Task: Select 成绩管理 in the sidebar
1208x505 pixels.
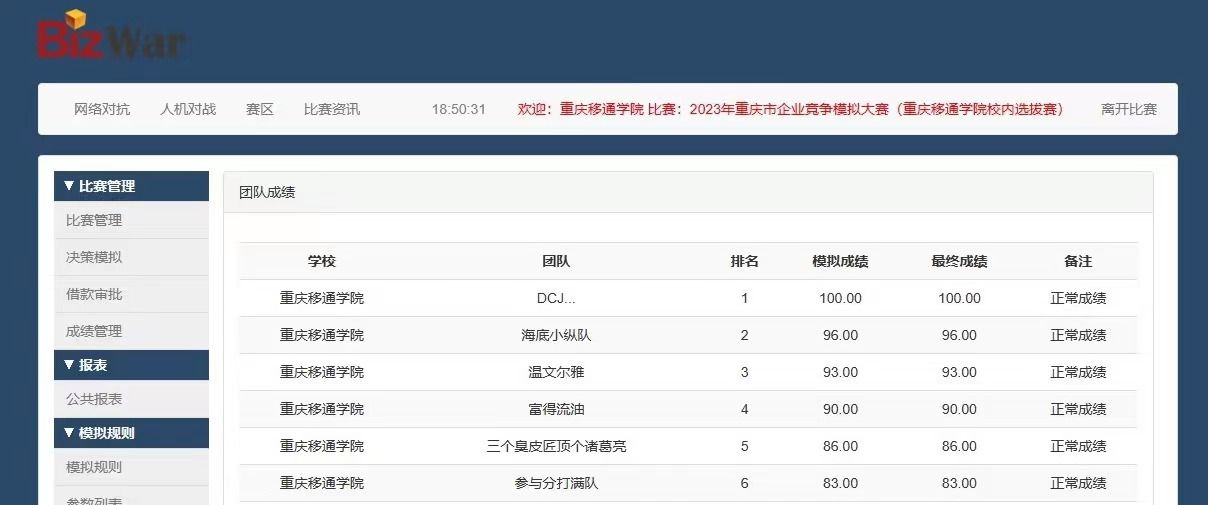Action: click(x=94, y=331)
